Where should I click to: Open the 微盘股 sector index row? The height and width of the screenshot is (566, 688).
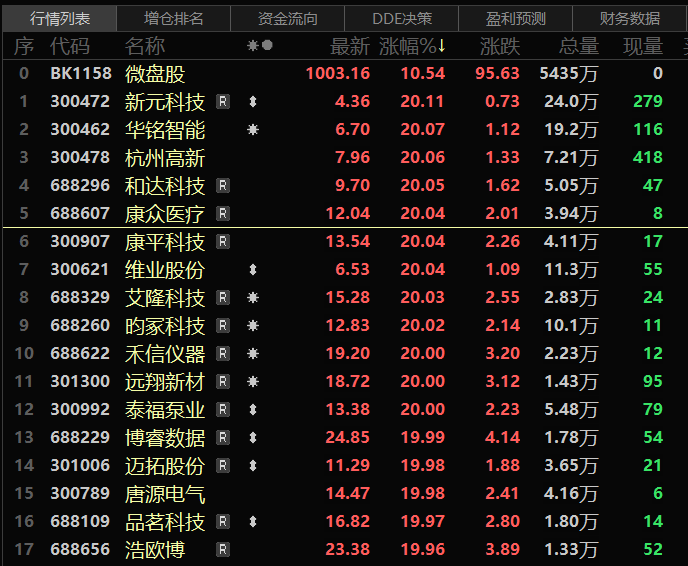155,74
